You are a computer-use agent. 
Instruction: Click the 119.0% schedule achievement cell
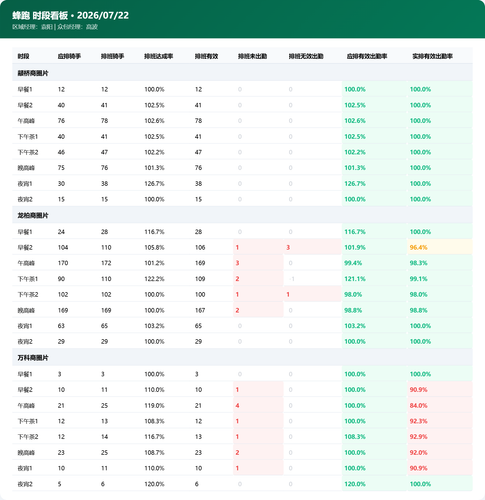pyautogui.click(x=154, y=405)
